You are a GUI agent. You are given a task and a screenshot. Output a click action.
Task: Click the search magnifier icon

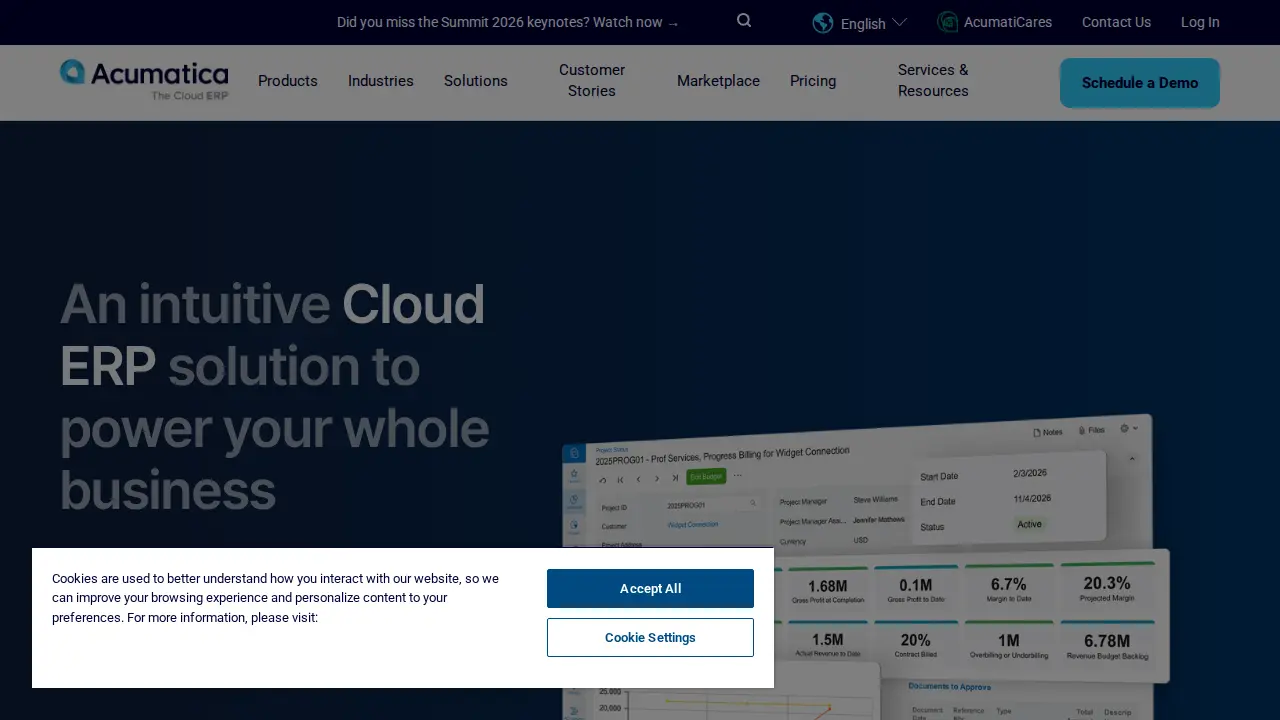[744, 21]
